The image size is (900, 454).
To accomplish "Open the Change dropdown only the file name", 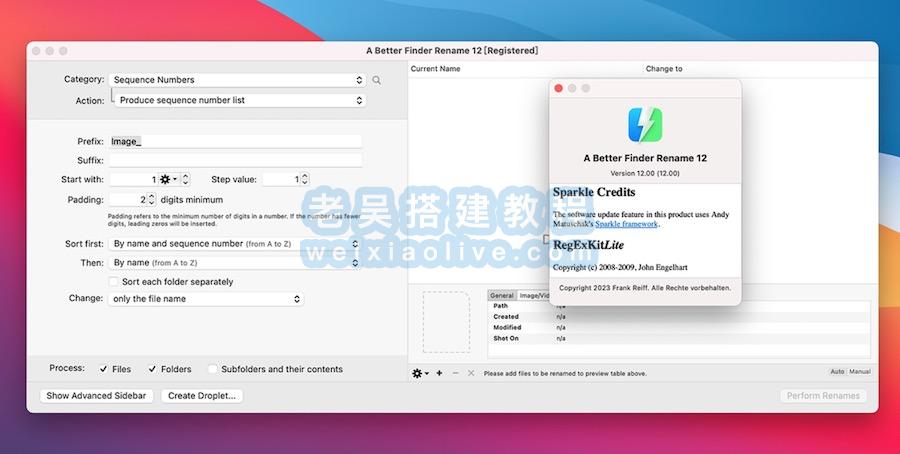I will (x=205, y=299).
